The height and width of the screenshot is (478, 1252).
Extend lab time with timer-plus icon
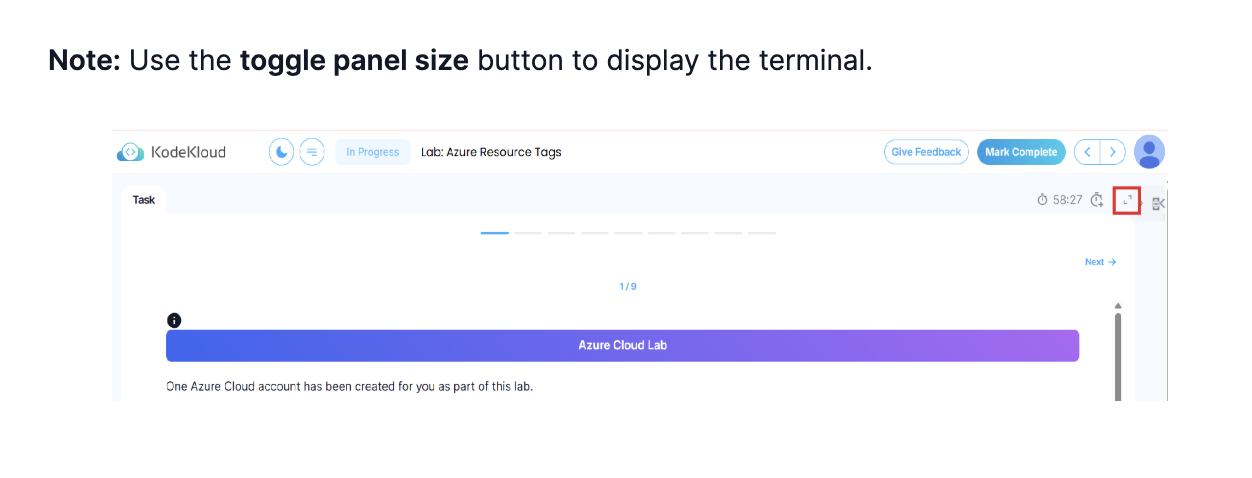point(1097,200)
